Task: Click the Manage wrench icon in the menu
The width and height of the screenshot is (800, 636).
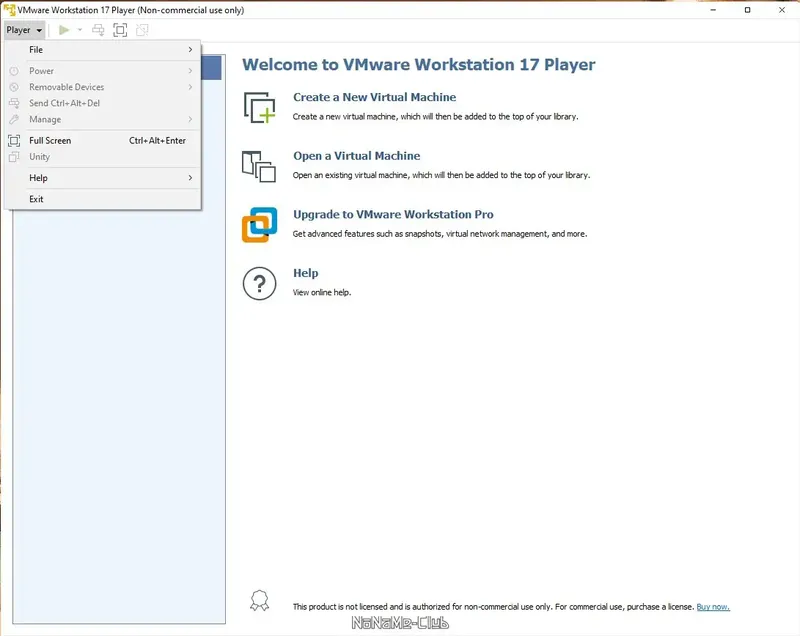Action: pyautogui.click(x=14, y=119)
